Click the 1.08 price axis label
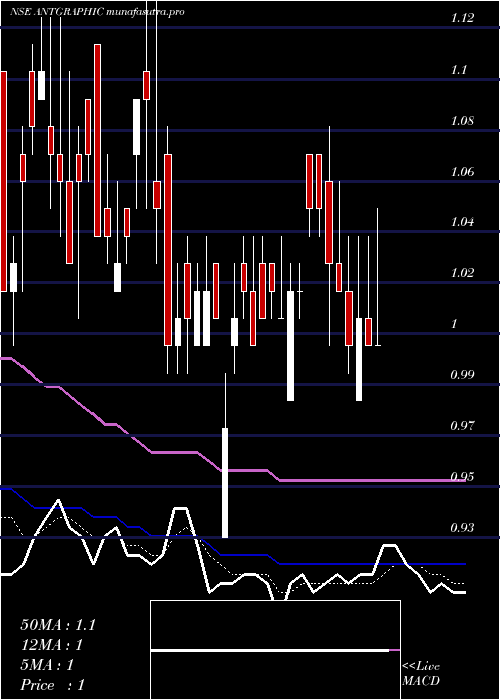The image size is (500, 700). tap(462, 121)
